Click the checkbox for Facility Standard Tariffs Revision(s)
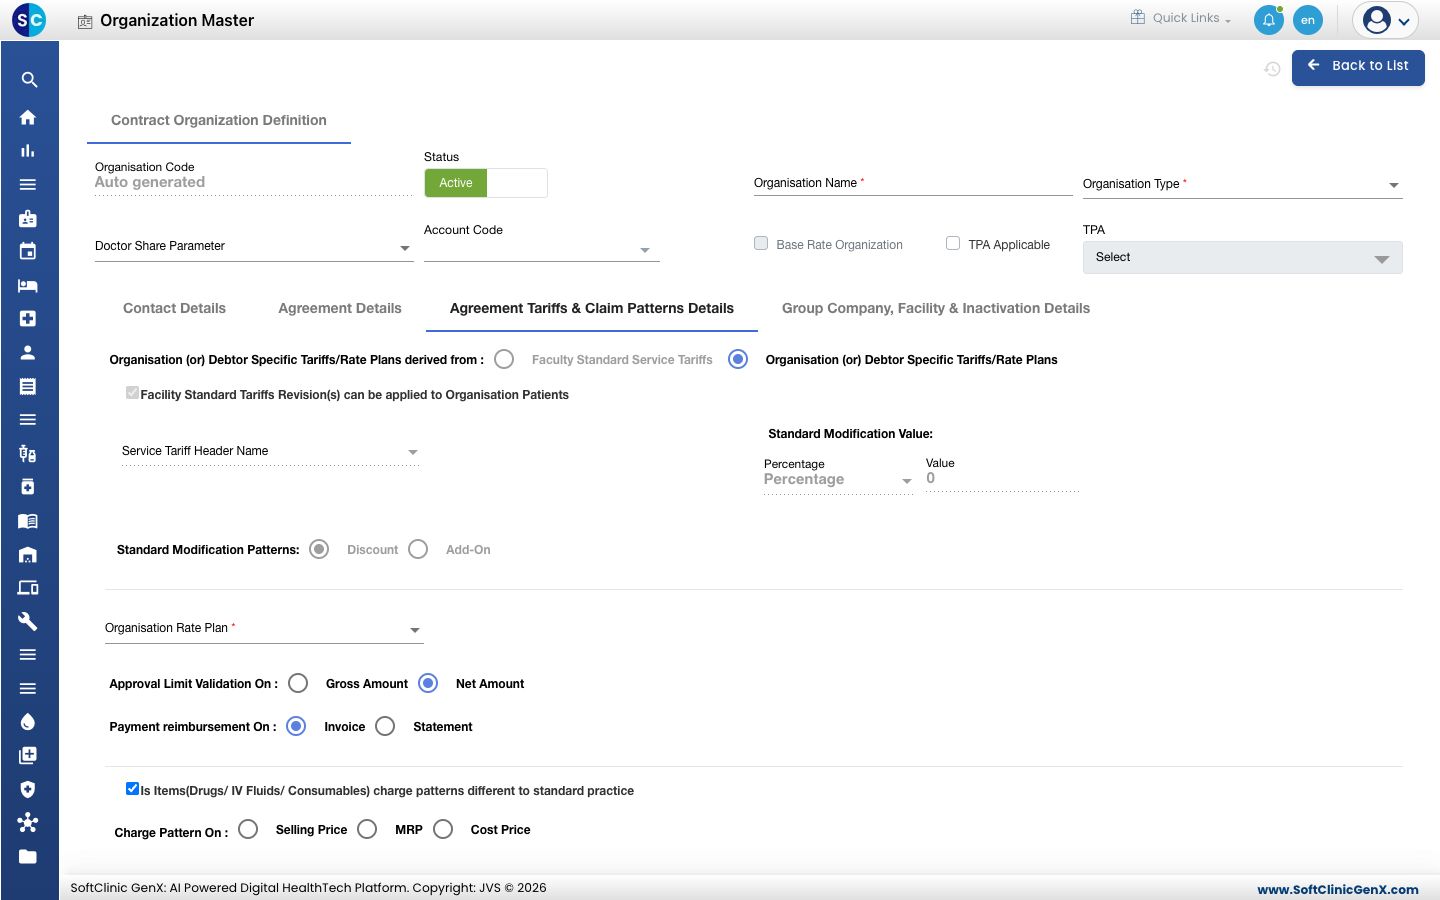1440x900 pixels. click(132, 393)
